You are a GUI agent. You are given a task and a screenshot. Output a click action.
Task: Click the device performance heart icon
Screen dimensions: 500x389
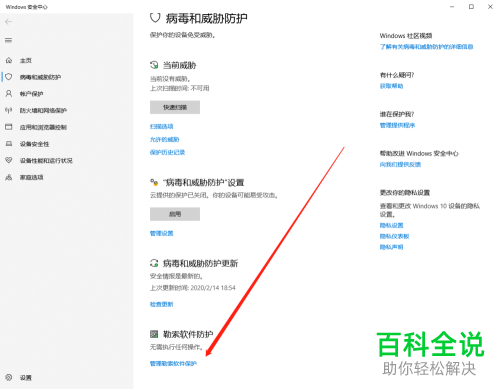pyautogui.click(x=9, y=160)
